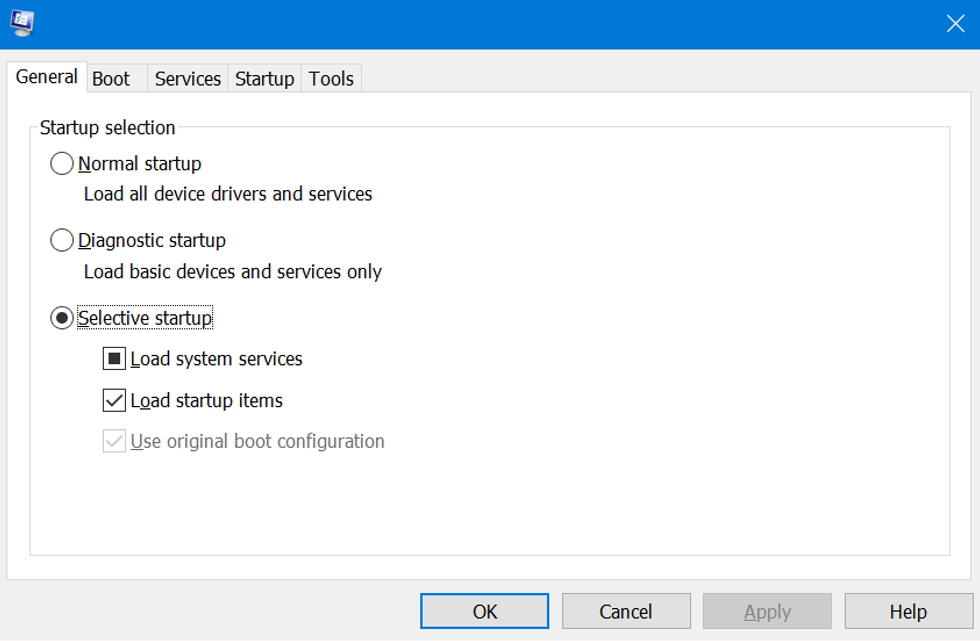Click the 'Load basic devices and services only' text
The image size is (980, 641).
pyautogui.click(x=233, y=271)
